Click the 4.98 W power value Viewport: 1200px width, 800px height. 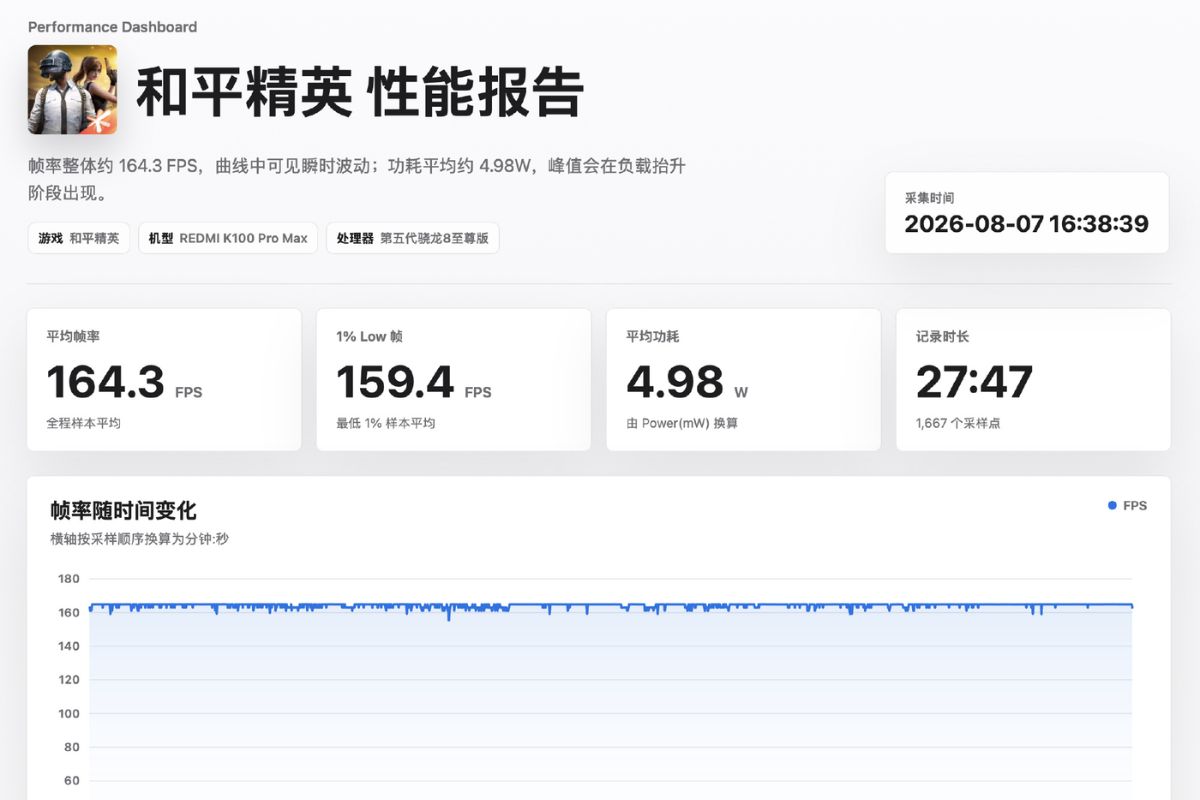pyautogui.click(x=675, y=382)
